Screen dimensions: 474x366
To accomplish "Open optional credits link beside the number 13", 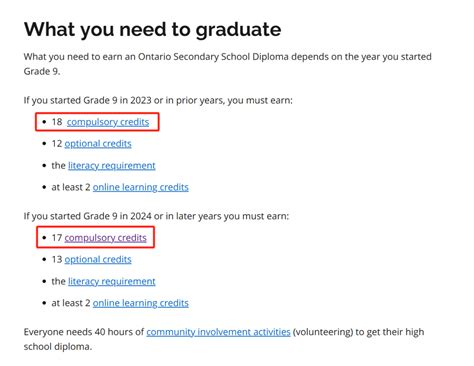I will coord(98,259).
